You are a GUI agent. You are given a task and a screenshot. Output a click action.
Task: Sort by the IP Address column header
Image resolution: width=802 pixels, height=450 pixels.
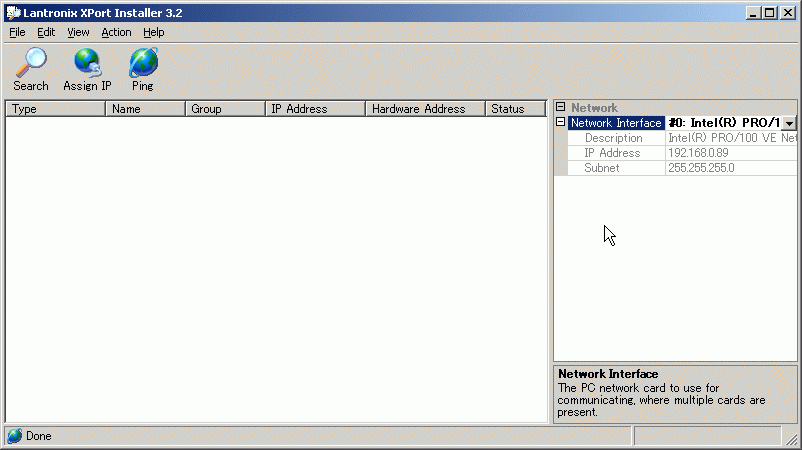(x=316, y=109)
